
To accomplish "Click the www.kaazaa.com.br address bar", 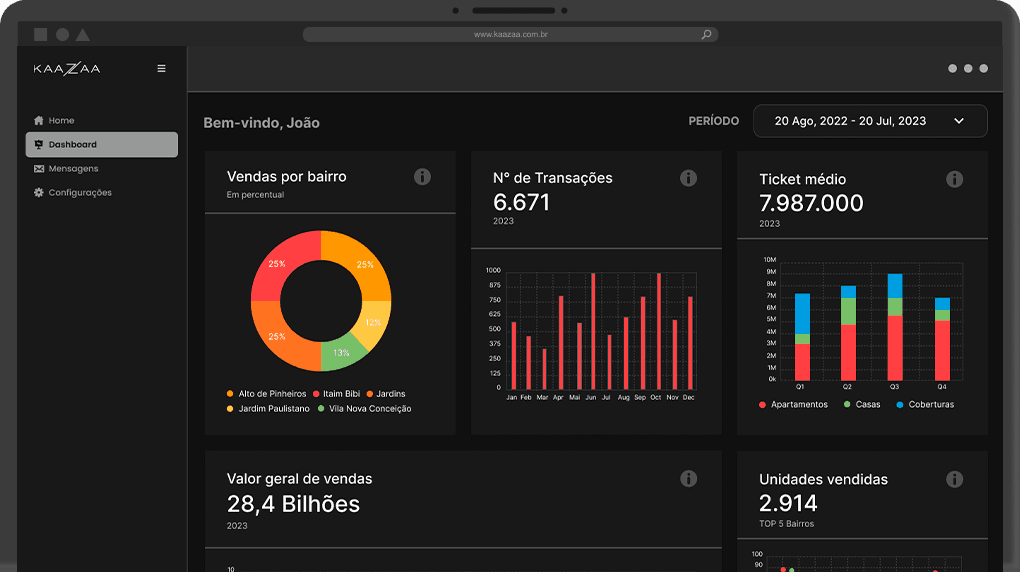I will [510, 34].
